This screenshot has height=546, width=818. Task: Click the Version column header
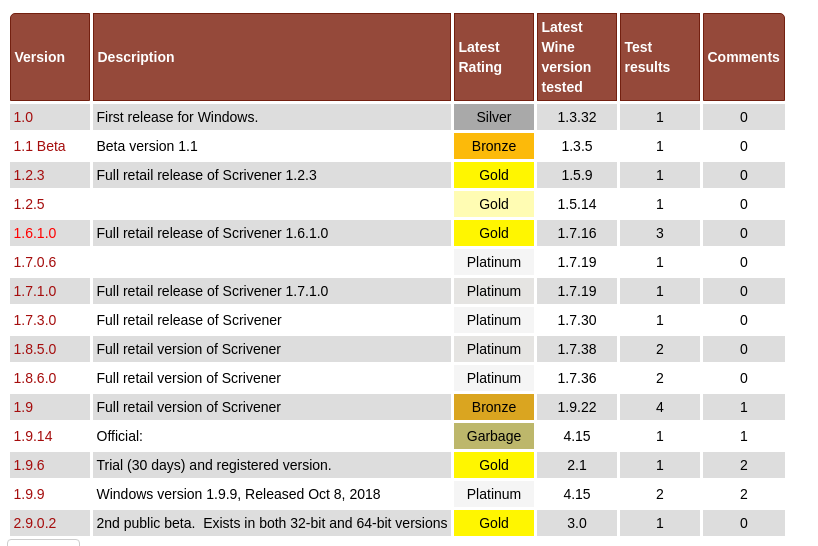click(50, 57)
